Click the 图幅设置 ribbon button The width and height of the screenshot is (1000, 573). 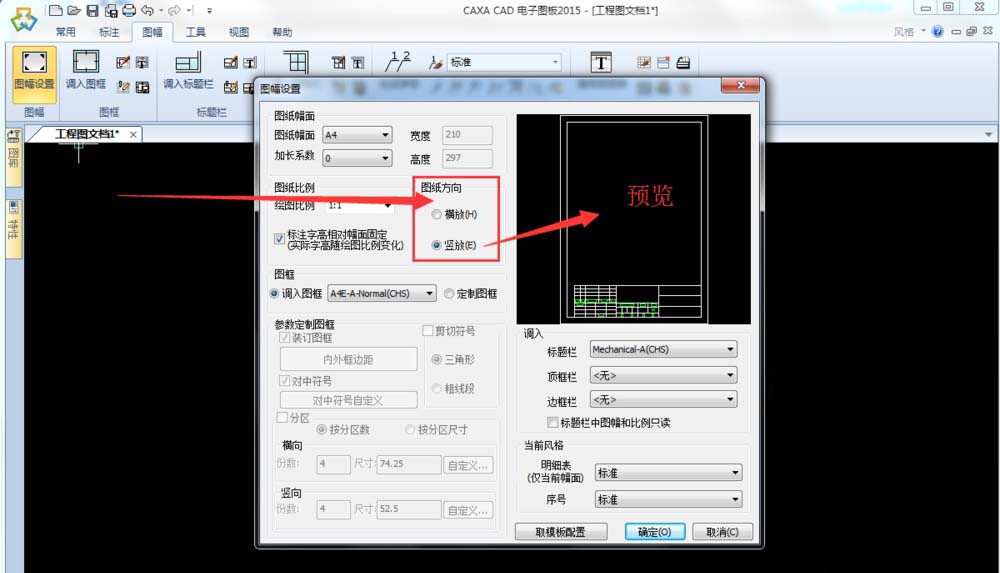[x=34, y=74]
